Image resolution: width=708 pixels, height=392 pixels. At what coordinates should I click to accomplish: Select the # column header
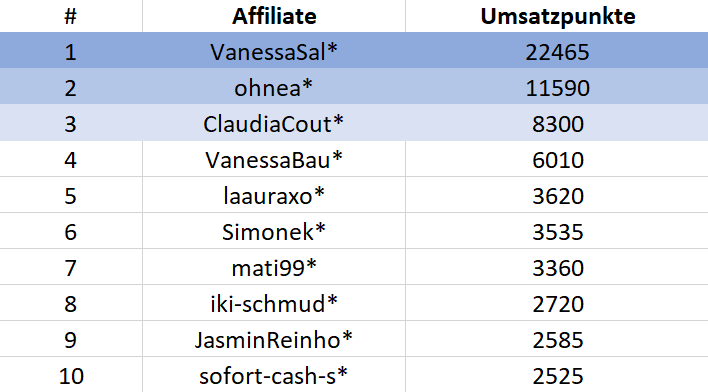point(70,16)
